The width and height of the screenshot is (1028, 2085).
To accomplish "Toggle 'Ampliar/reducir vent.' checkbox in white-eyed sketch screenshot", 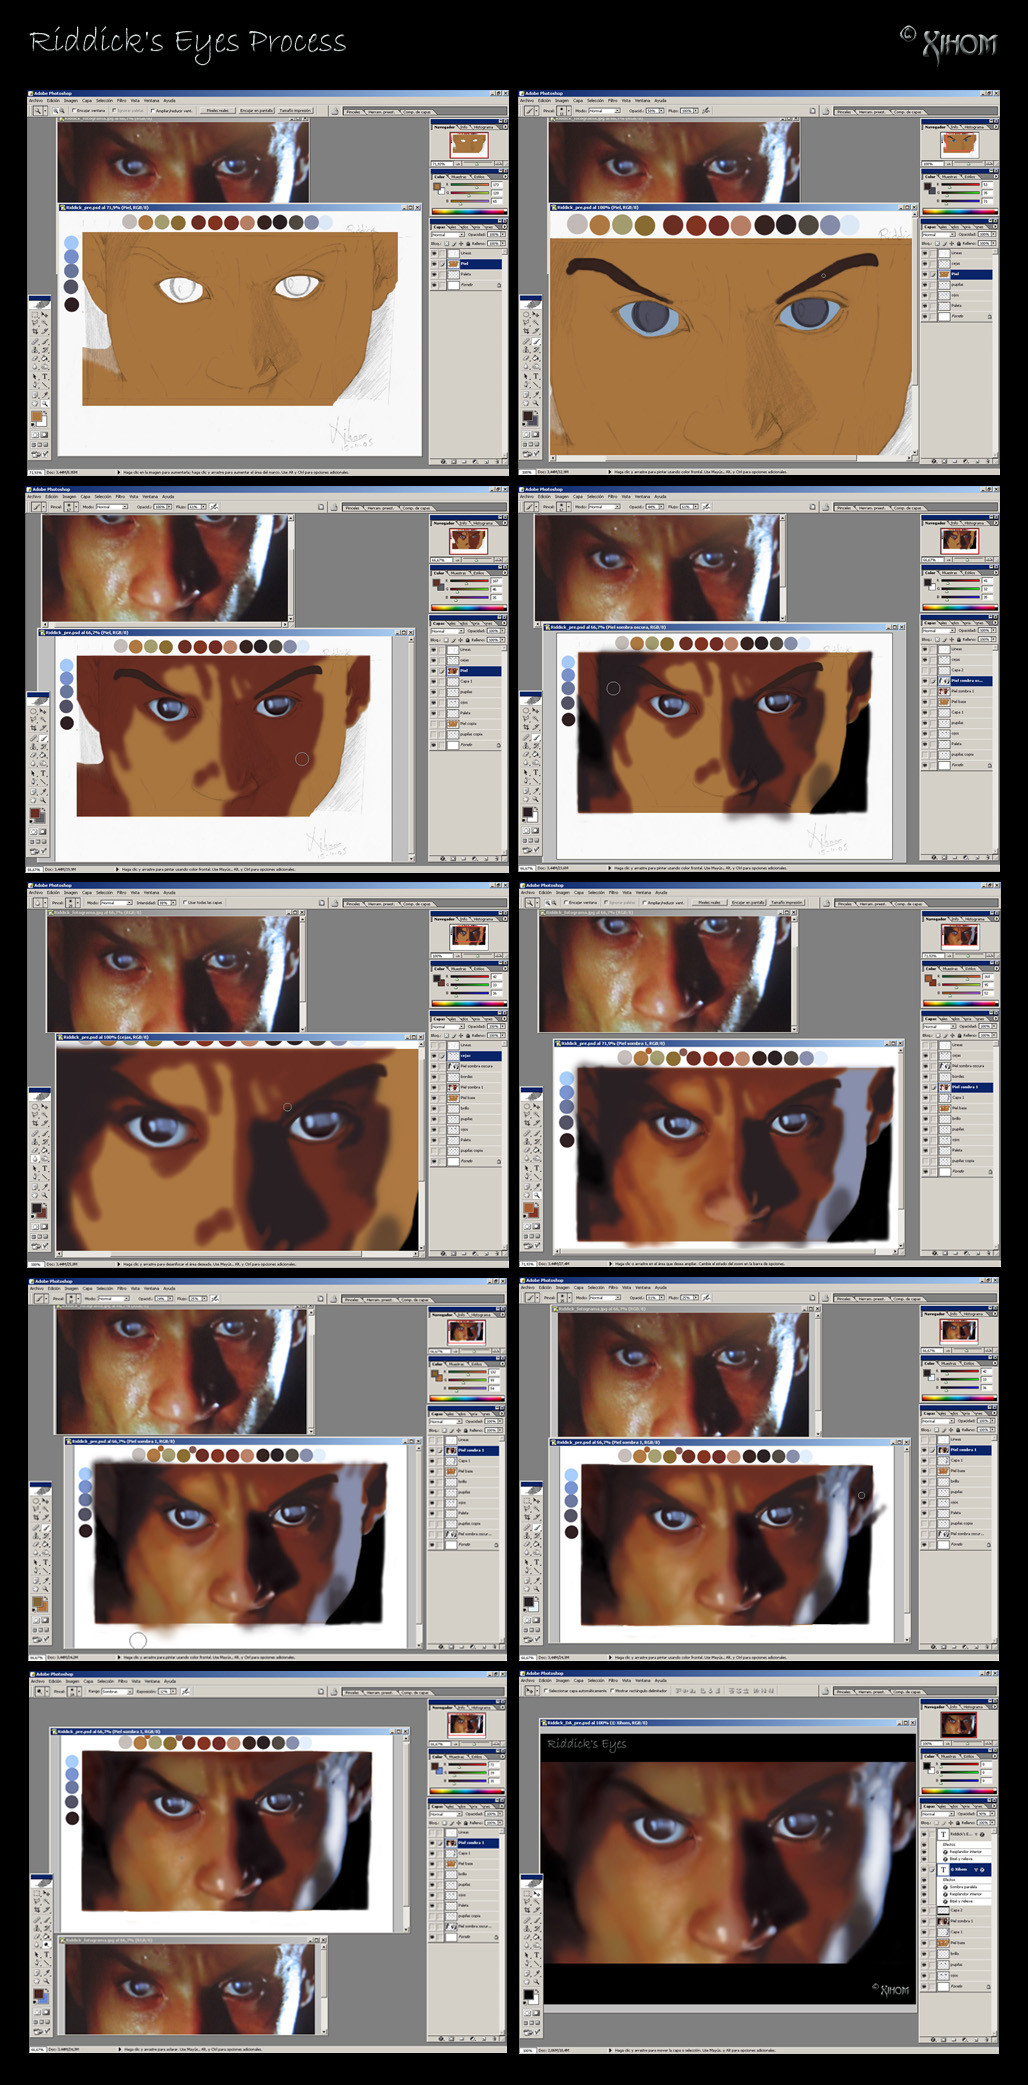I will pyautogui.click(x=151, y=111).
